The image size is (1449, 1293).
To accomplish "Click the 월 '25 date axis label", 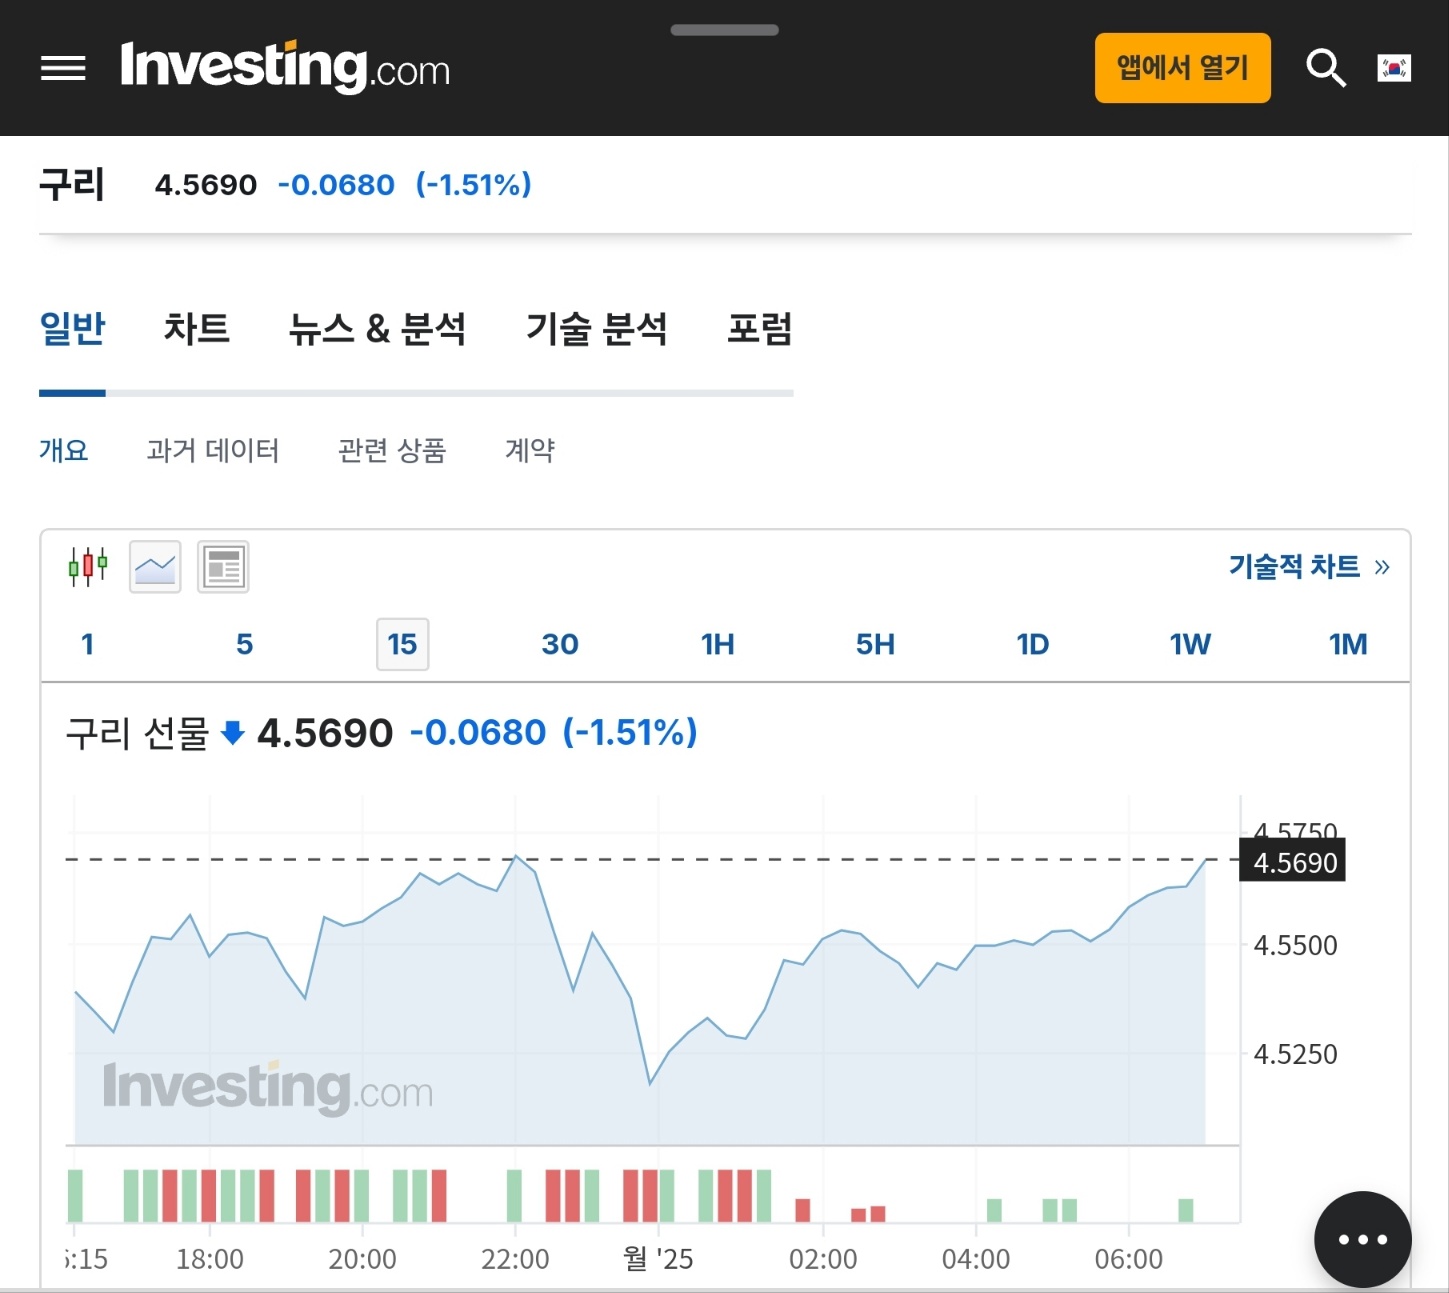I will (x=658, y=1259).
